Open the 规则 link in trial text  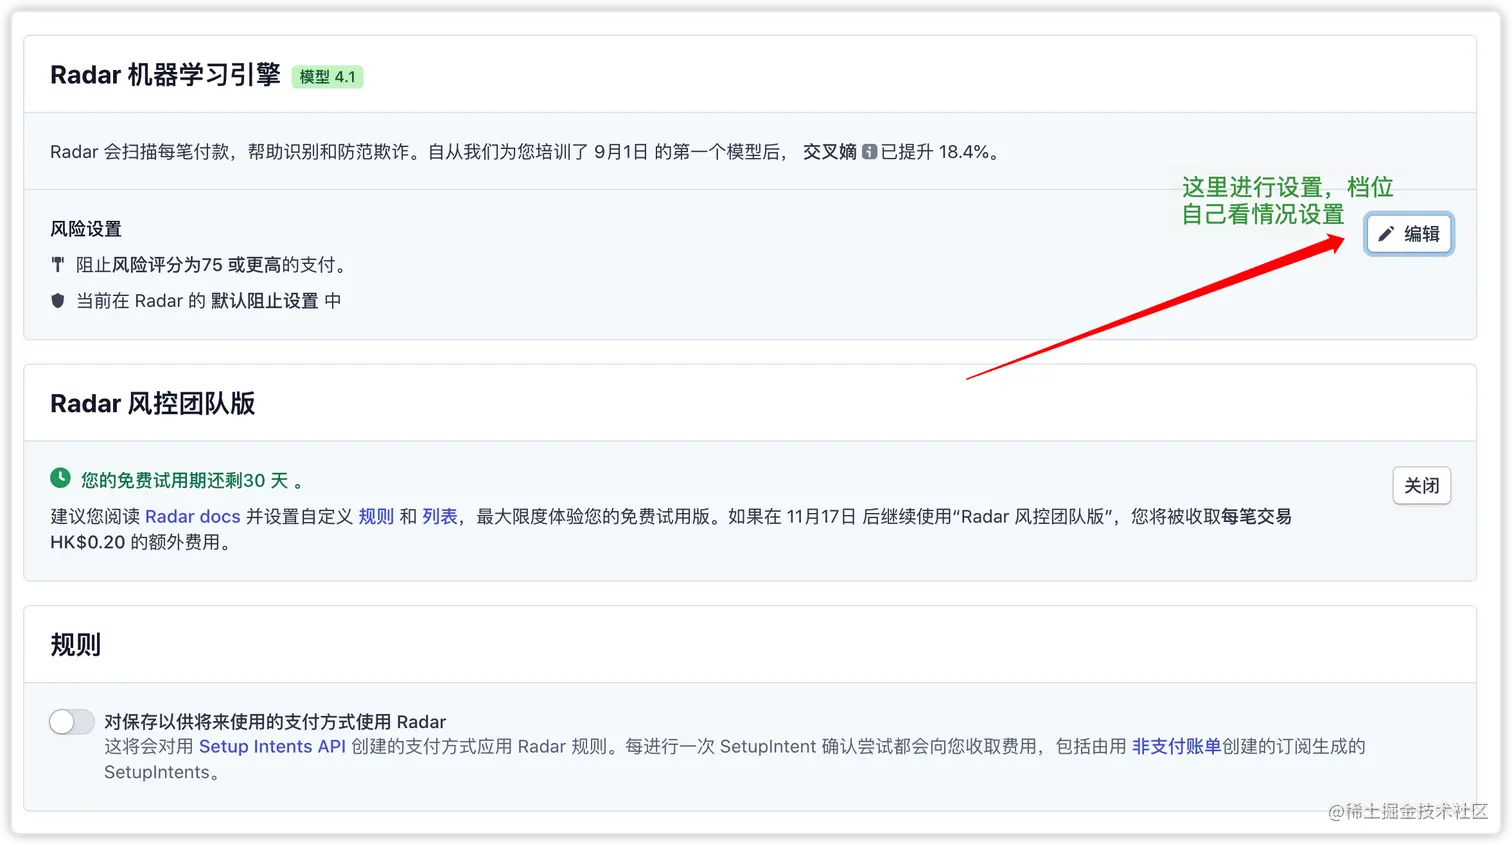click(376, 517)
